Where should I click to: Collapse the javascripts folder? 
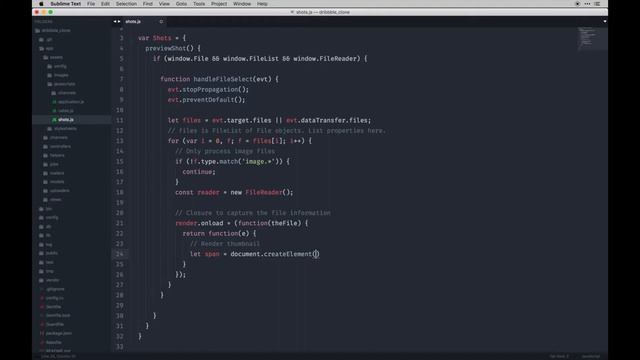[61, 84]
